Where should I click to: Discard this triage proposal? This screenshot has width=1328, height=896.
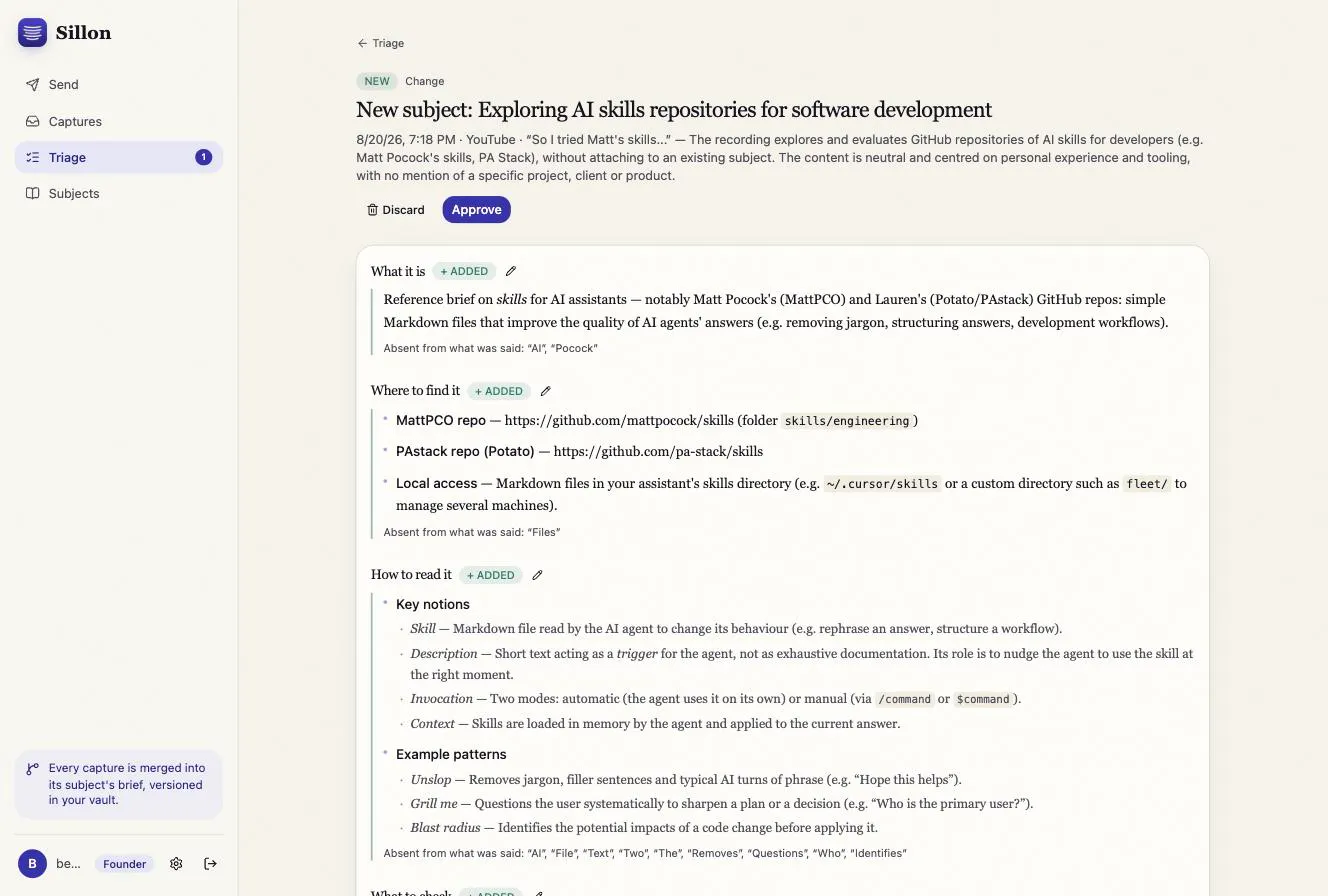tap(396, 210)
